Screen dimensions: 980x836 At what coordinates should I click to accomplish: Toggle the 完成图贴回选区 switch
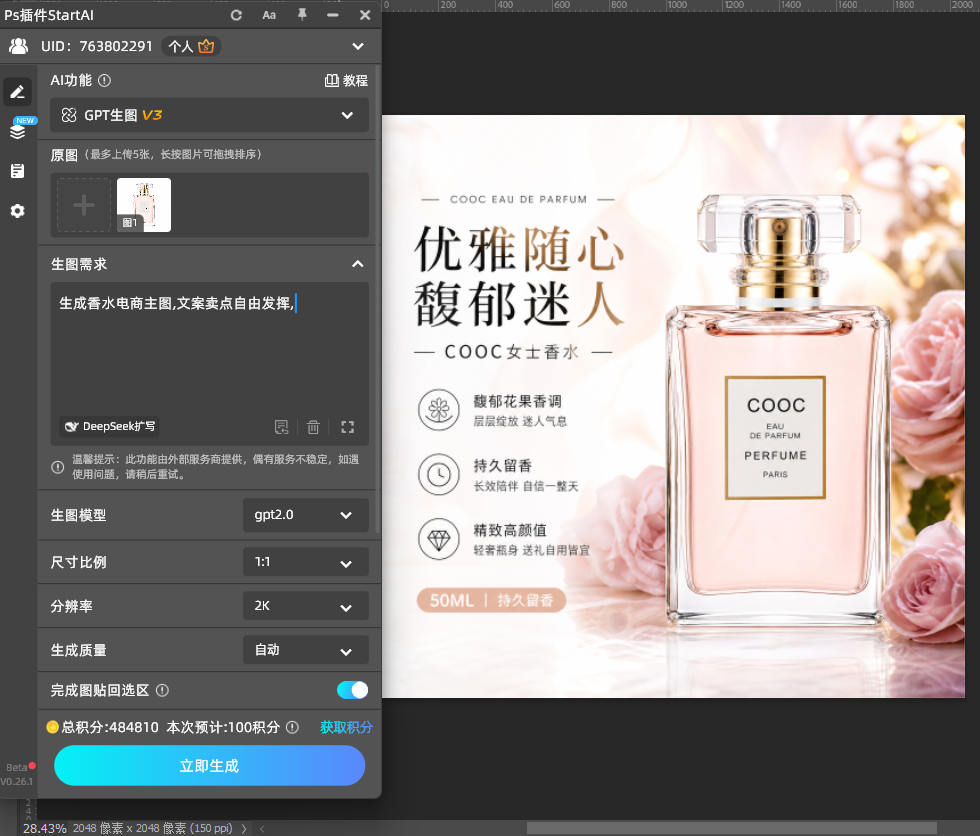click(352, 690)
